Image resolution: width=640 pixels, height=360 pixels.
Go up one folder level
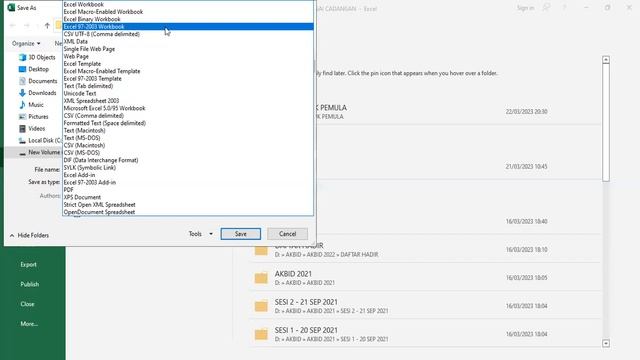(x=47, y=26)
